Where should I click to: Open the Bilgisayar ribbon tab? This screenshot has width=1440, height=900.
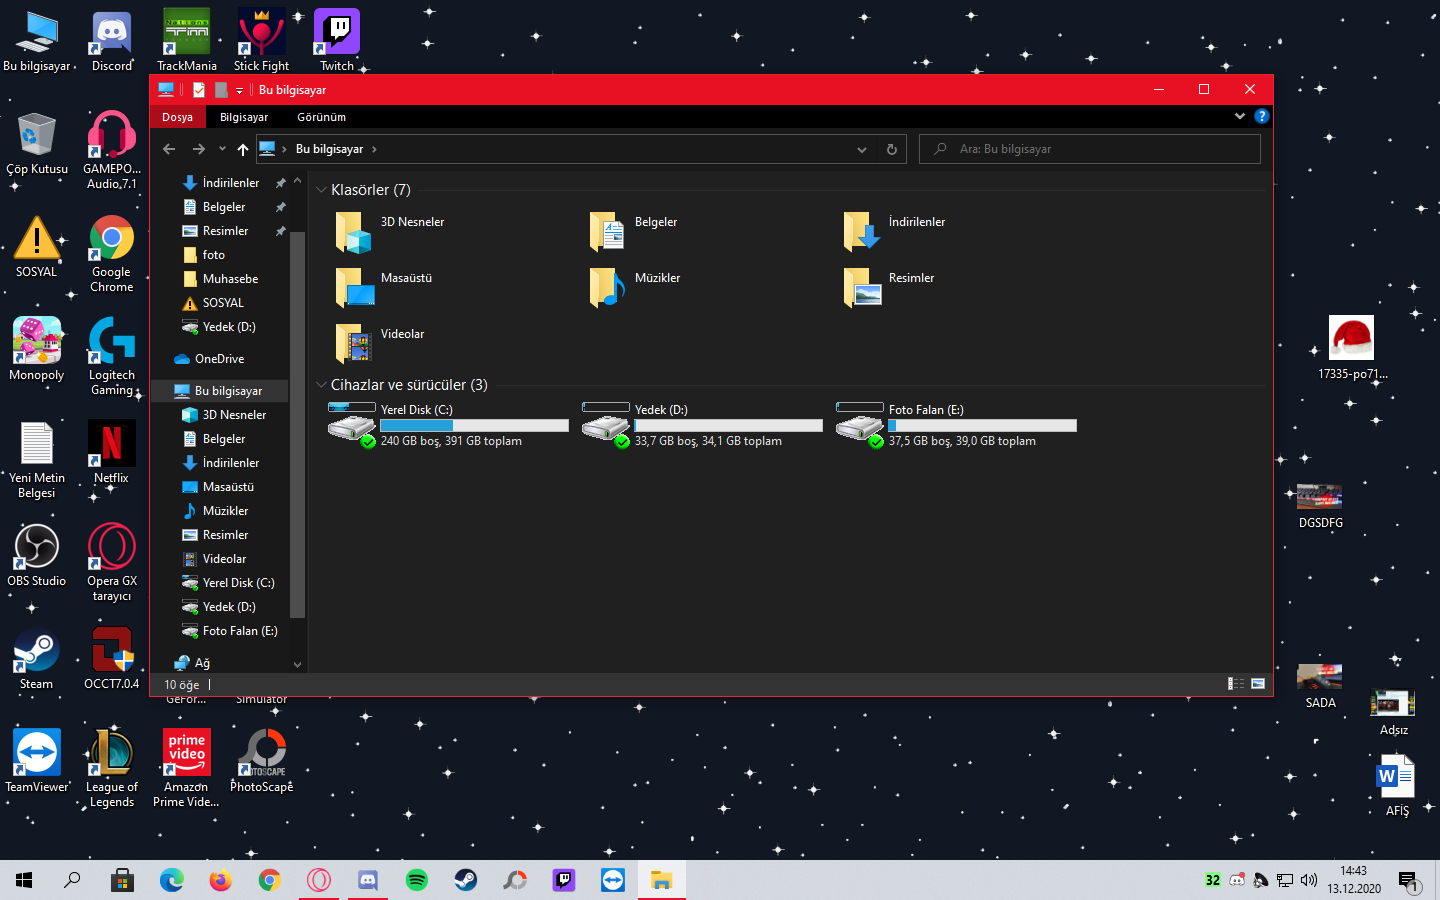point(244,117)
